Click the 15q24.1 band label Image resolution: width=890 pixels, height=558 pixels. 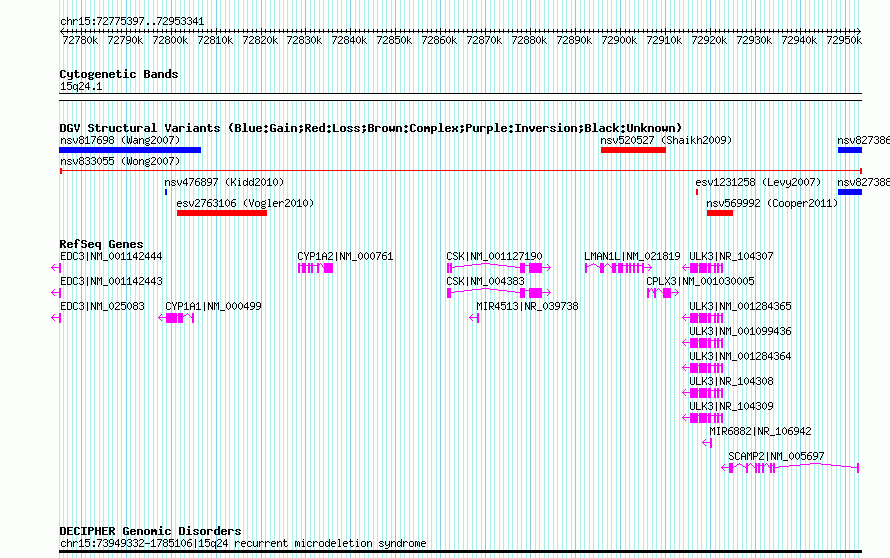[81, 87]
